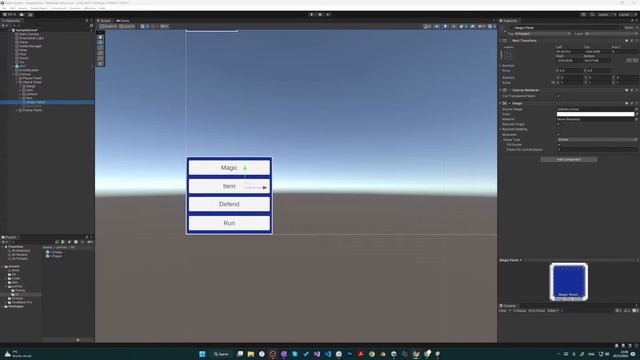Open the Local/Global handle rotation dropdown
This screenshot has height=360, width=640.
point(127,27)
